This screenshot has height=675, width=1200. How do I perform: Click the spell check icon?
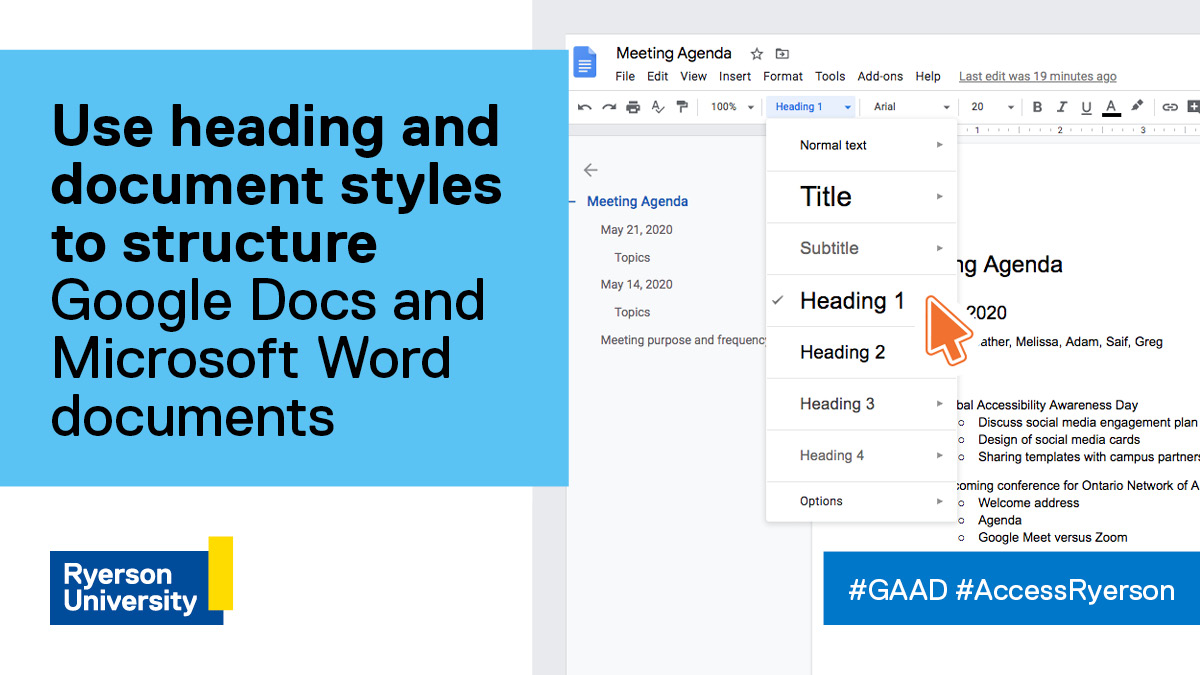click(x=658, y=107)
